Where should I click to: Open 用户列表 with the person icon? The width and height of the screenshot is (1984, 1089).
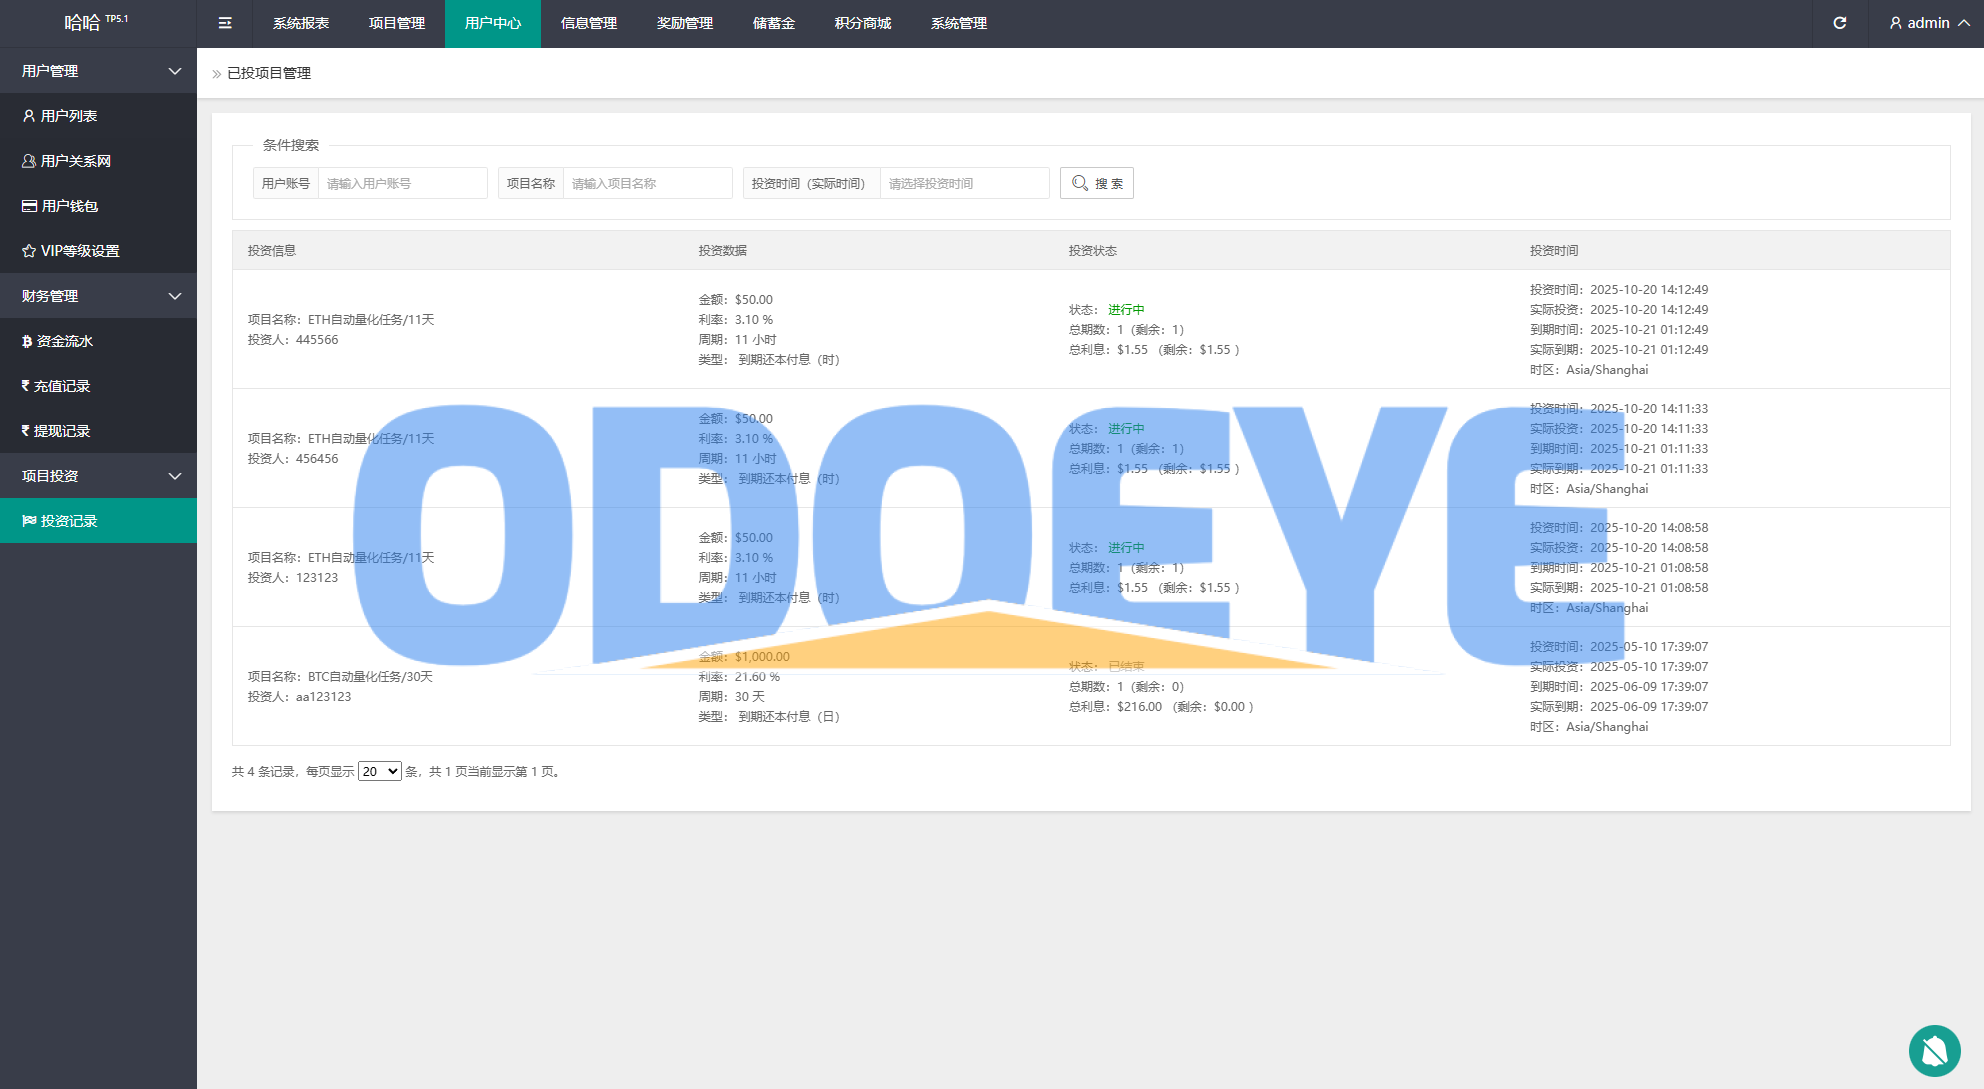point(68,116)
